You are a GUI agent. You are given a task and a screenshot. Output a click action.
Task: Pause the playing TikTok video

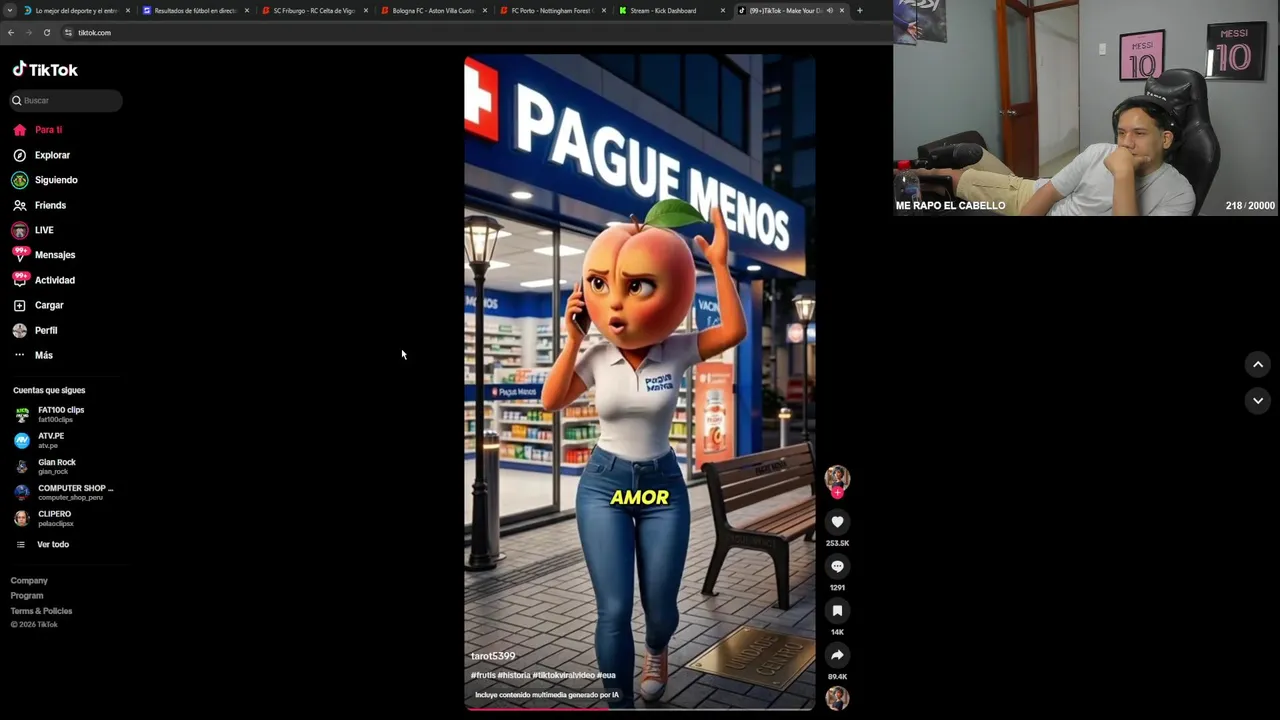pos(640,380)
